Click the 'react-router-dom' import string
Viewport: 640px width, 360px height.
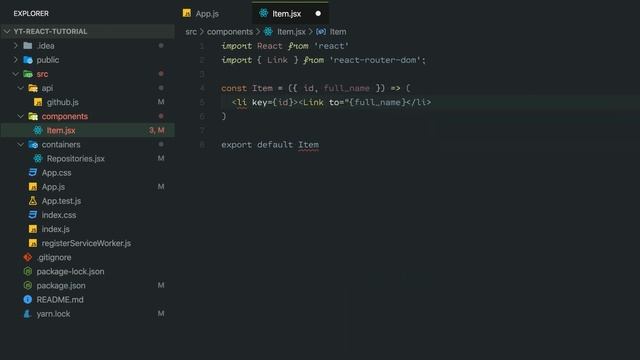coord(375,60)
